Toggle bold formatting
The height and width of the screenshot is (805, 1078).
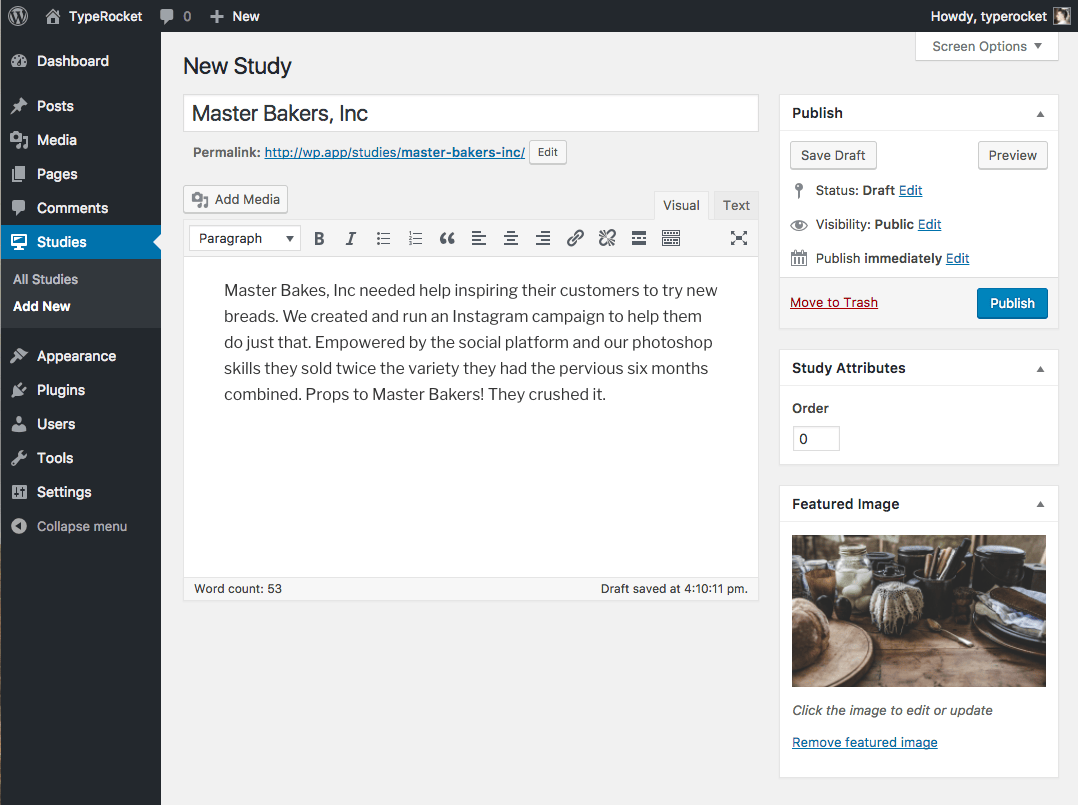(x=319, y=239)
